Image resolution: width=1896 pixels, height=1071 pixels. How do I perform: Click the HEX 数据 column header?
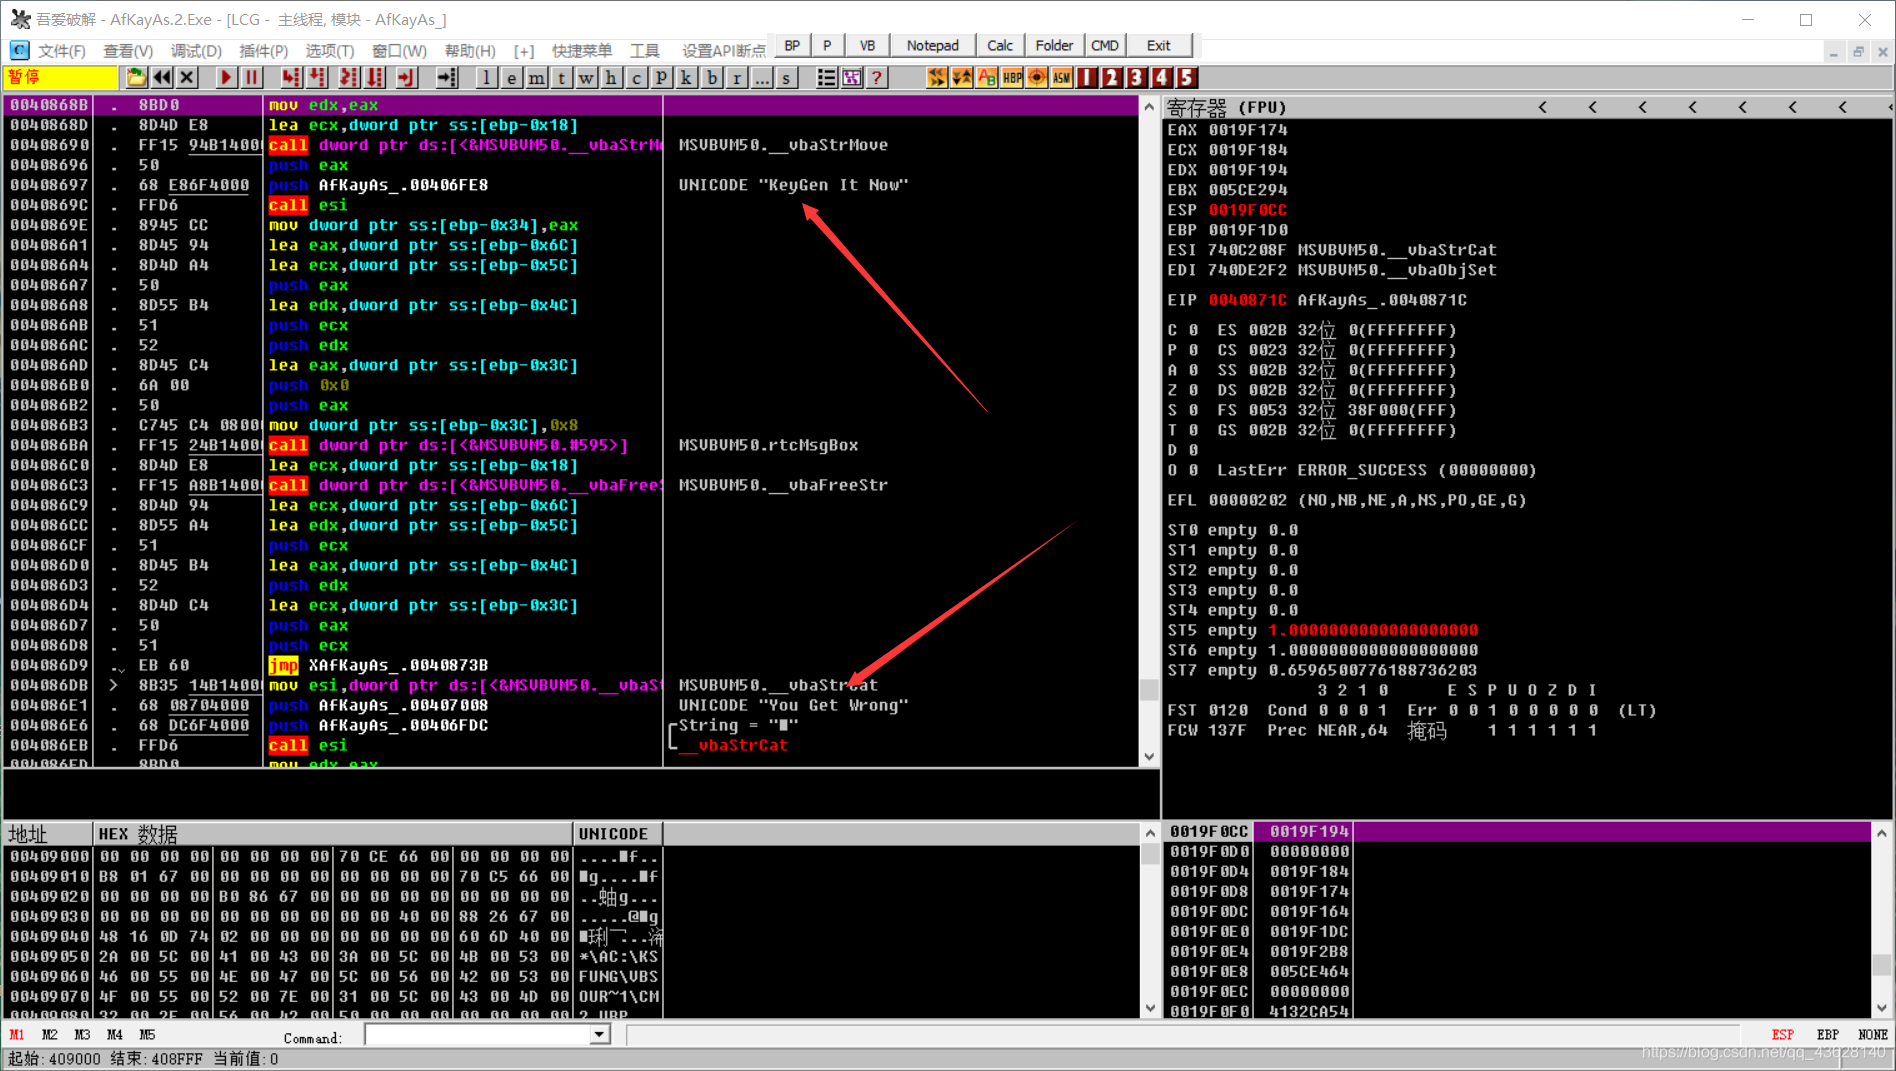[333, 834]
